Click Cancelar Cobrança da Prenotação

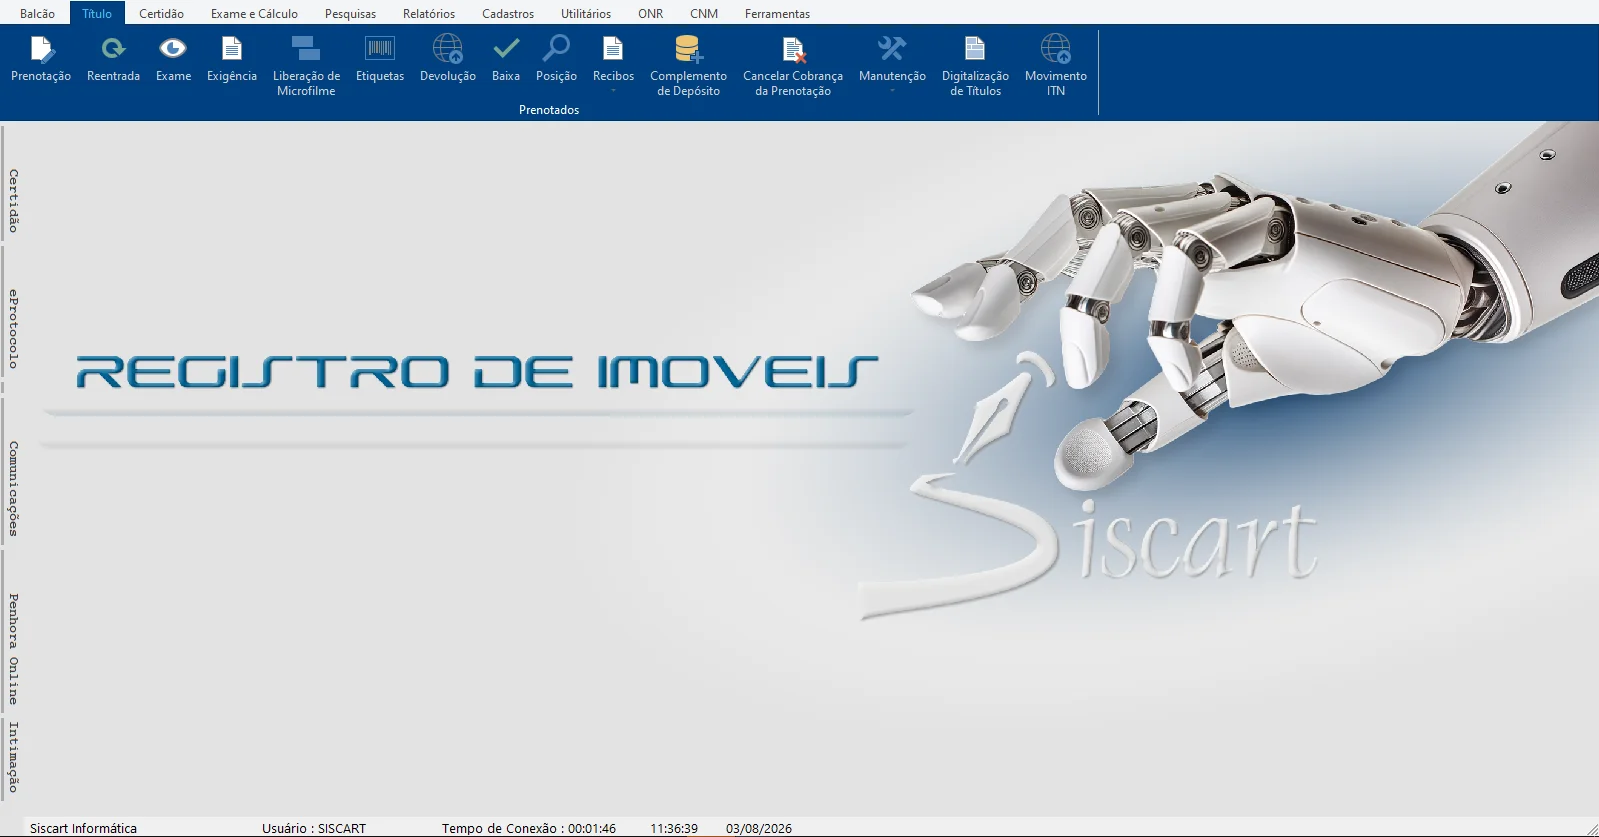pos(793,66)
